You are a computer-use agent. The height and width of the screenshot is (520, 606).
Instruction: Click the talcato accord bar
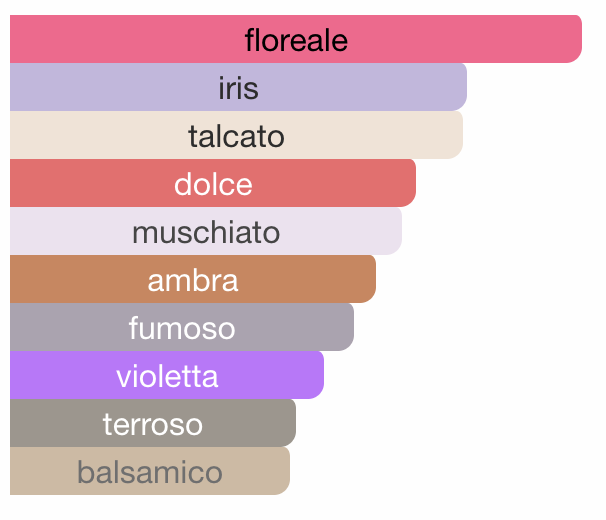[237, 135]
